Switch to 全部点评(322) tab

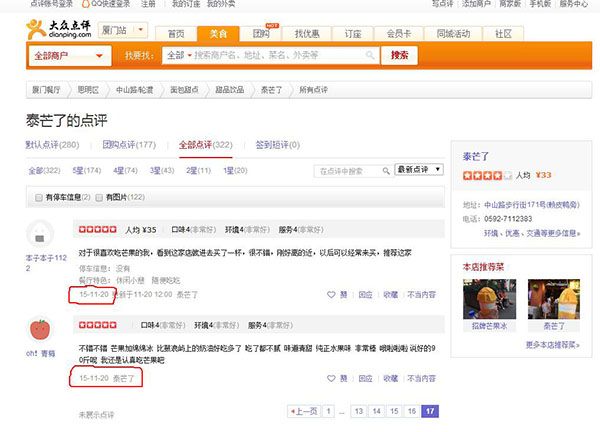[206, 145]
